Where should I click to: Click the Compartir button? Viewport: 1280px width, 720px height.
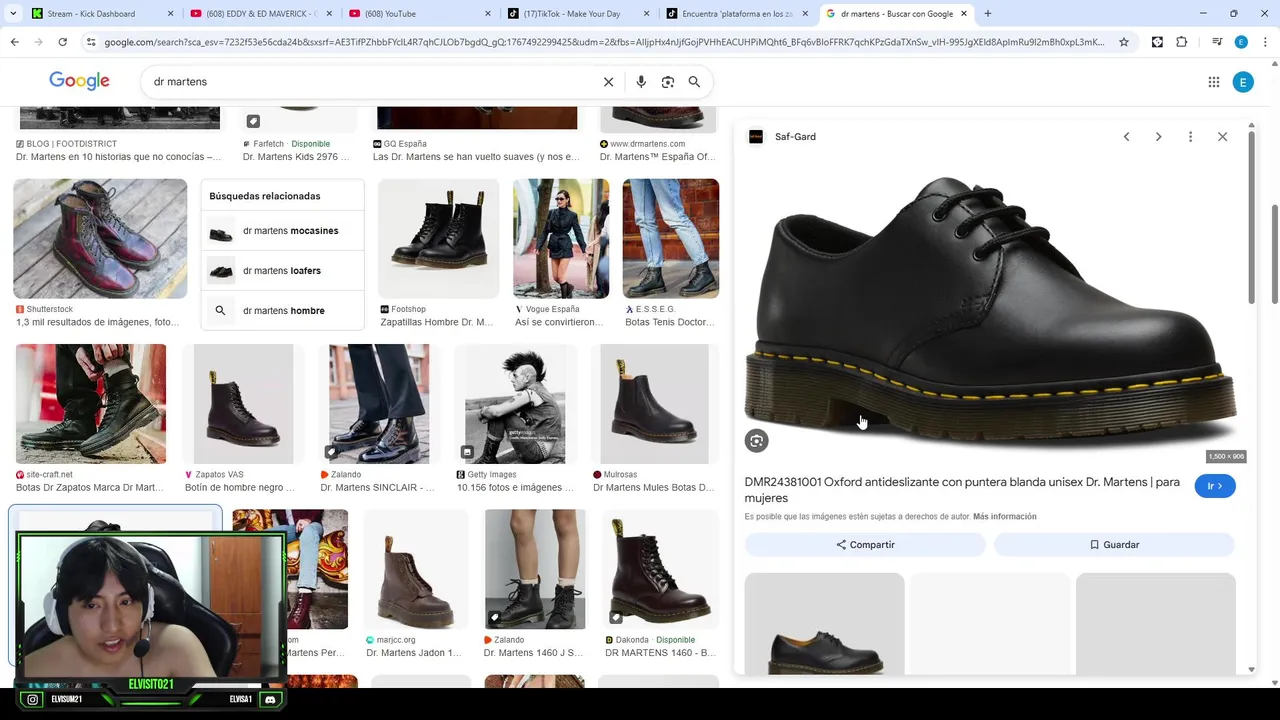[865, 545]
